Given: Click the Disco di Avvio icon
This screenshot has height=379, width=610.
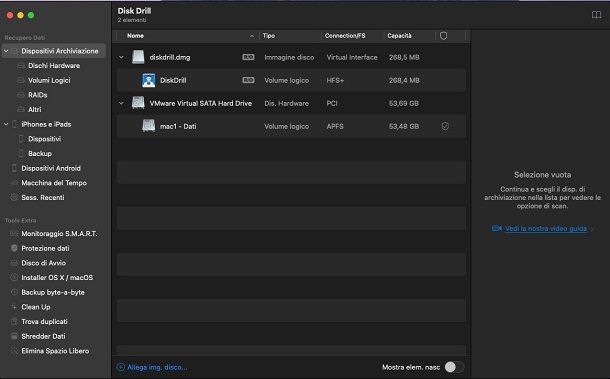Looking at the screenshot, I should (x=14, y=263).
